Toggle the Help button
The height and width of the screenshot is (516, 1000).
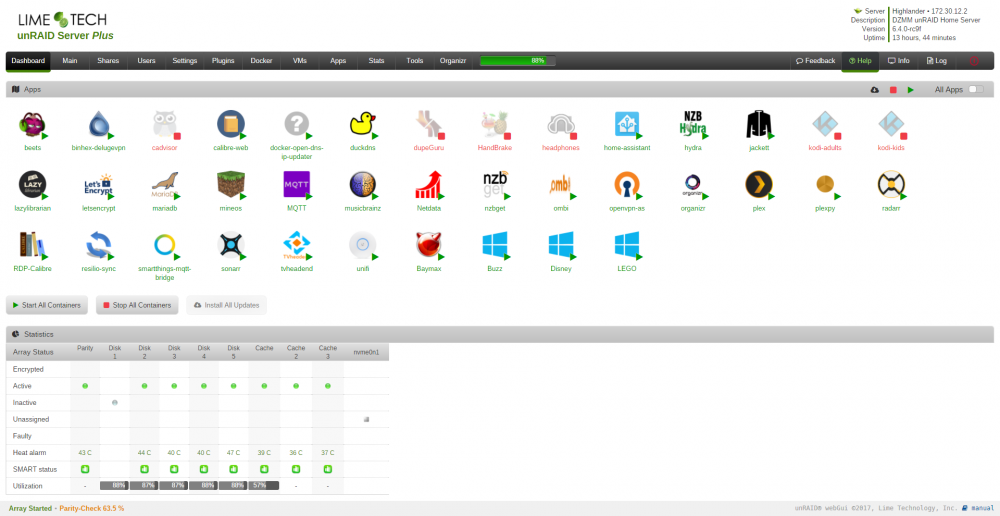(x=860, y=61)
